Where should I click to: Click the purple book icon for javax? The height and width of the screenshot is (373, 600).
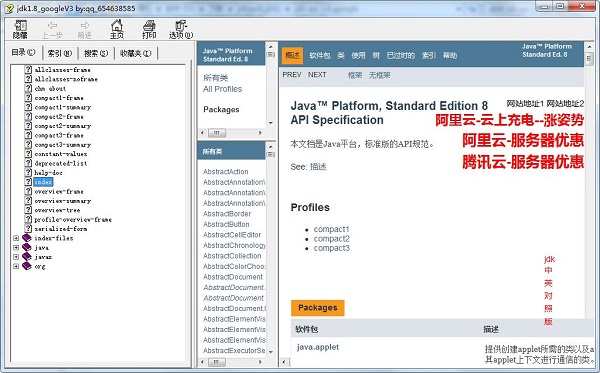click(x=26, y=257)
